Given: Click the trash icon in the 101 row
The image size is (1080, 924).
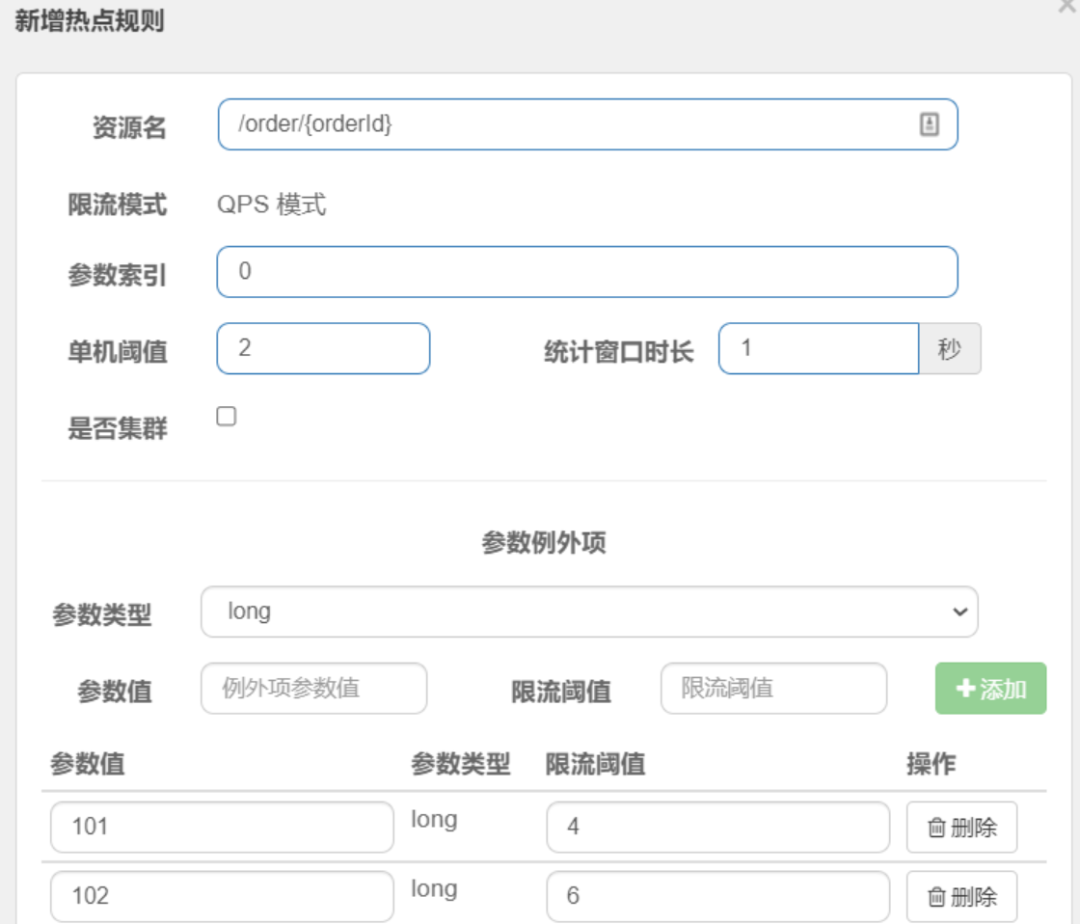Looking at the screenshot, I should coord(936,827).
